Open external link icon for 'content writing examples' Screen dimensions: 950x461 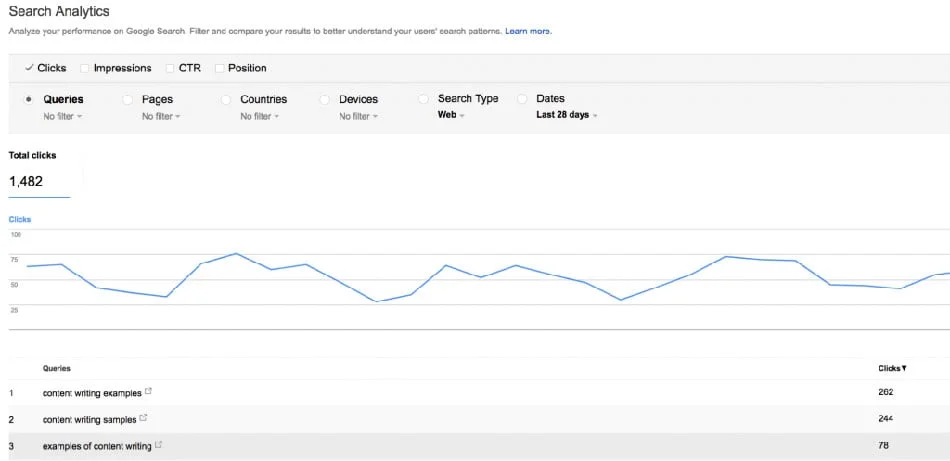point(149,392)
